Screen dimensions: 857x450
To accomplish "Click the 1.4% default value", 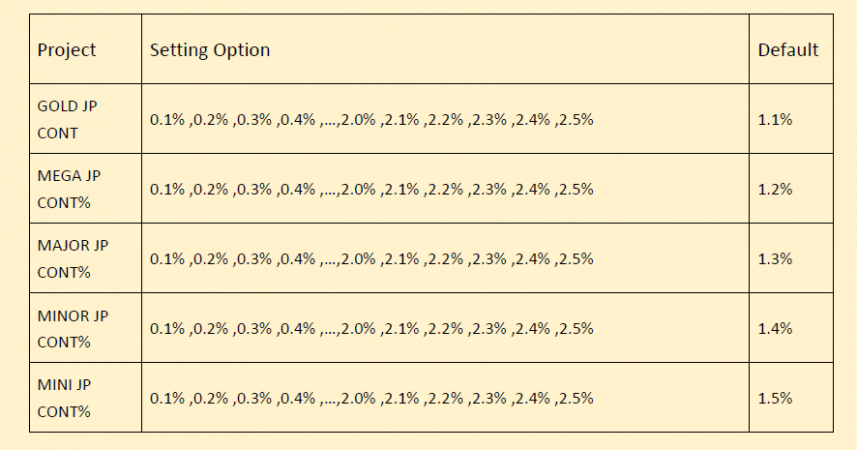I will [775, 328].
